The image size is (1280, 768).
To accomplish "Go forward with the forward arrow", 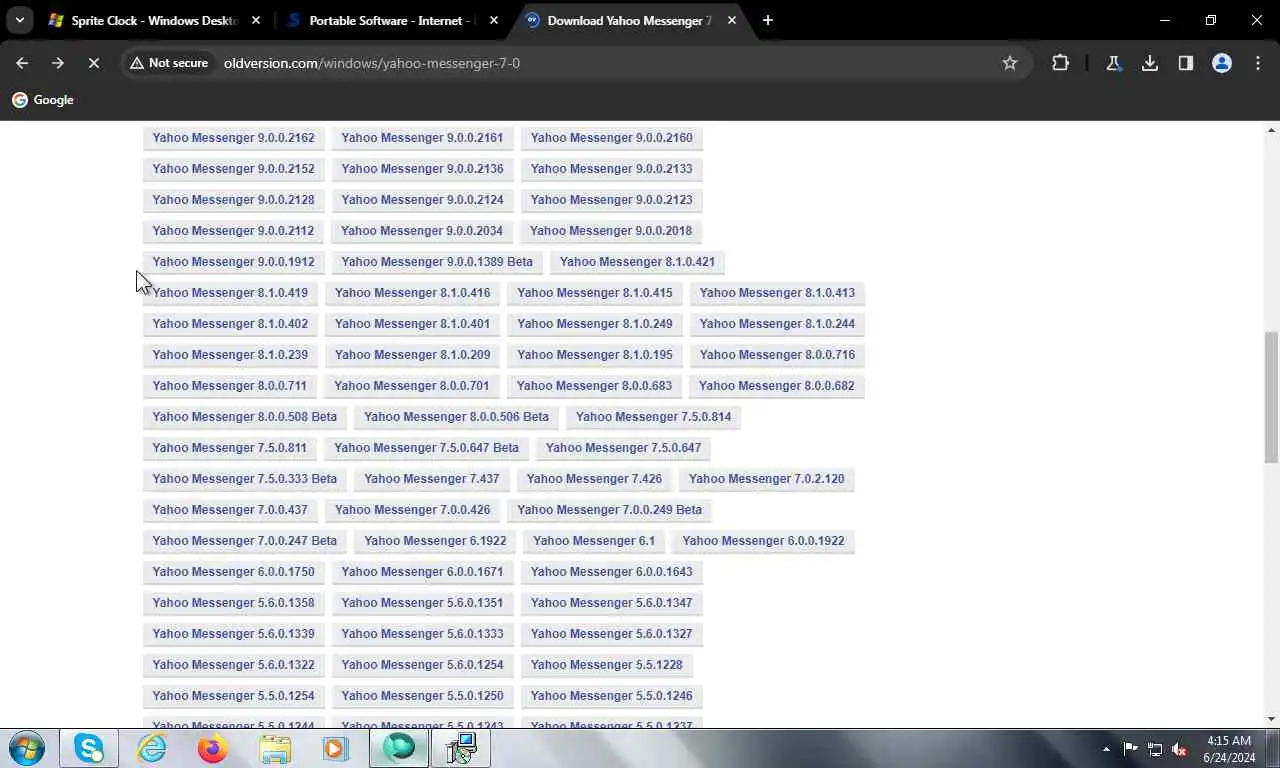I will (x=58, y=63).
